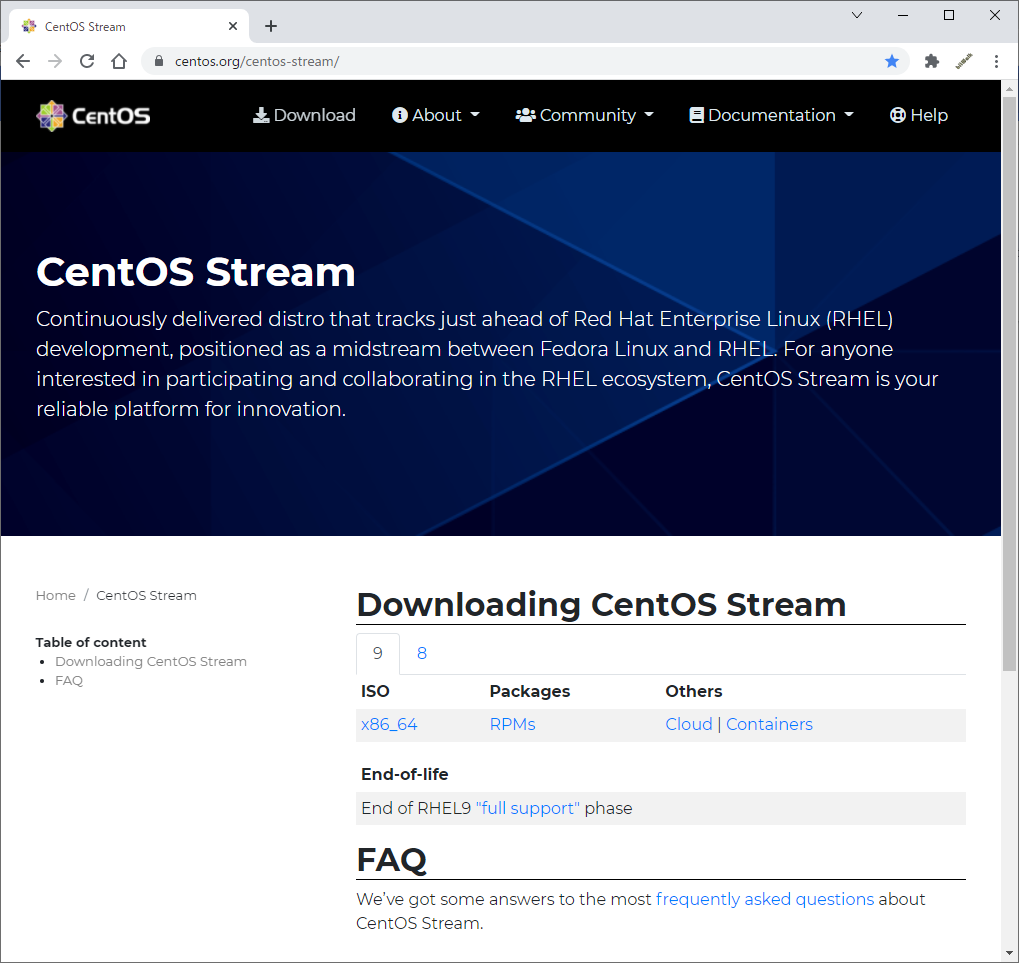
Task: Click the CentOS logo in the navbar
Action: click(x=92, y=115)
